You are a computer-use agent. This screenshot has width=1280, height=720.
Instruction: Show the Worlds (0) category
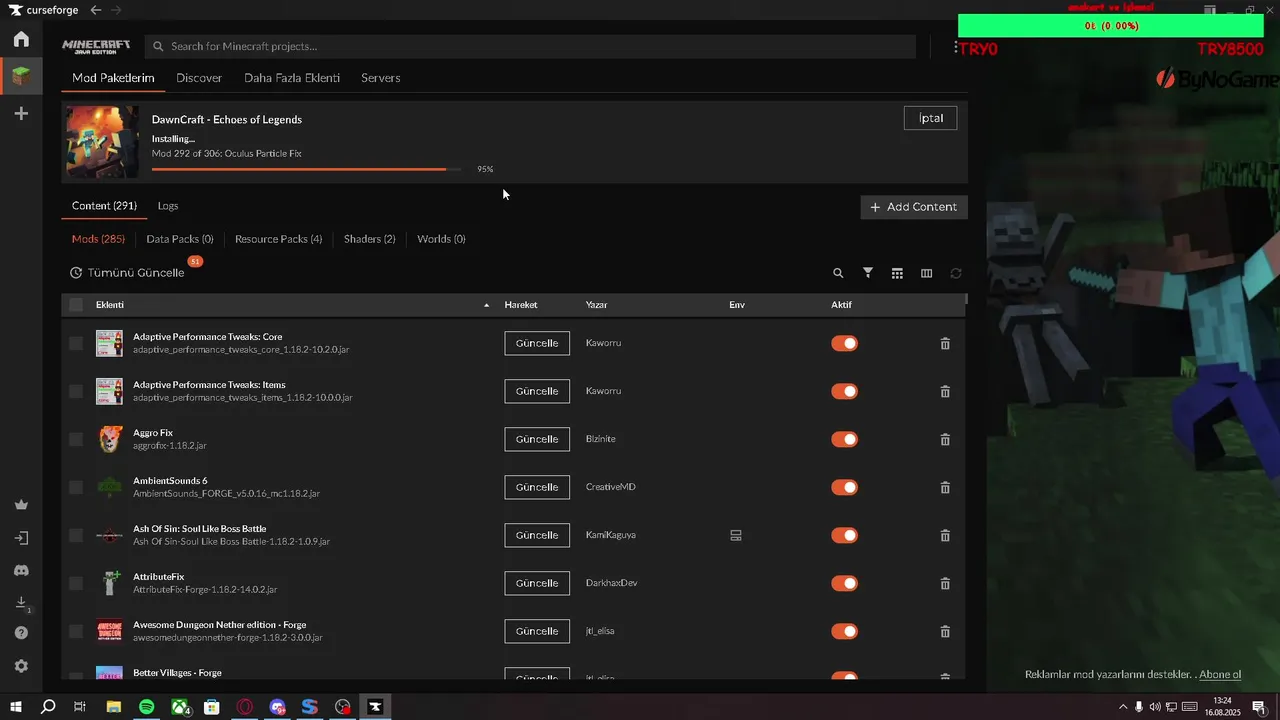point(441,239)
